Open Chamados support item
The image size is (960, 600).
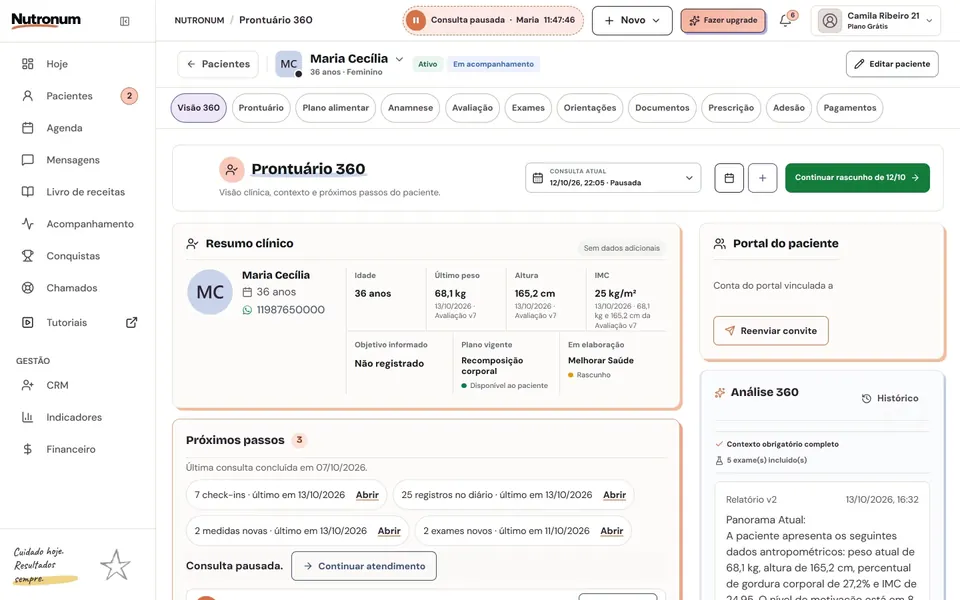(78, 288)
